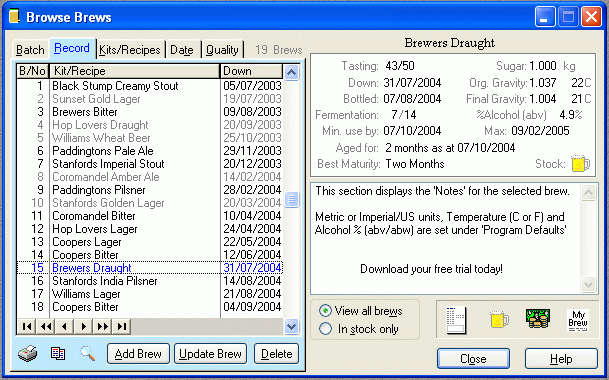The width and height of the screenshot is (609, 380).
Task: Select Stanfords India Pilsner row
Action: [150, 281]
